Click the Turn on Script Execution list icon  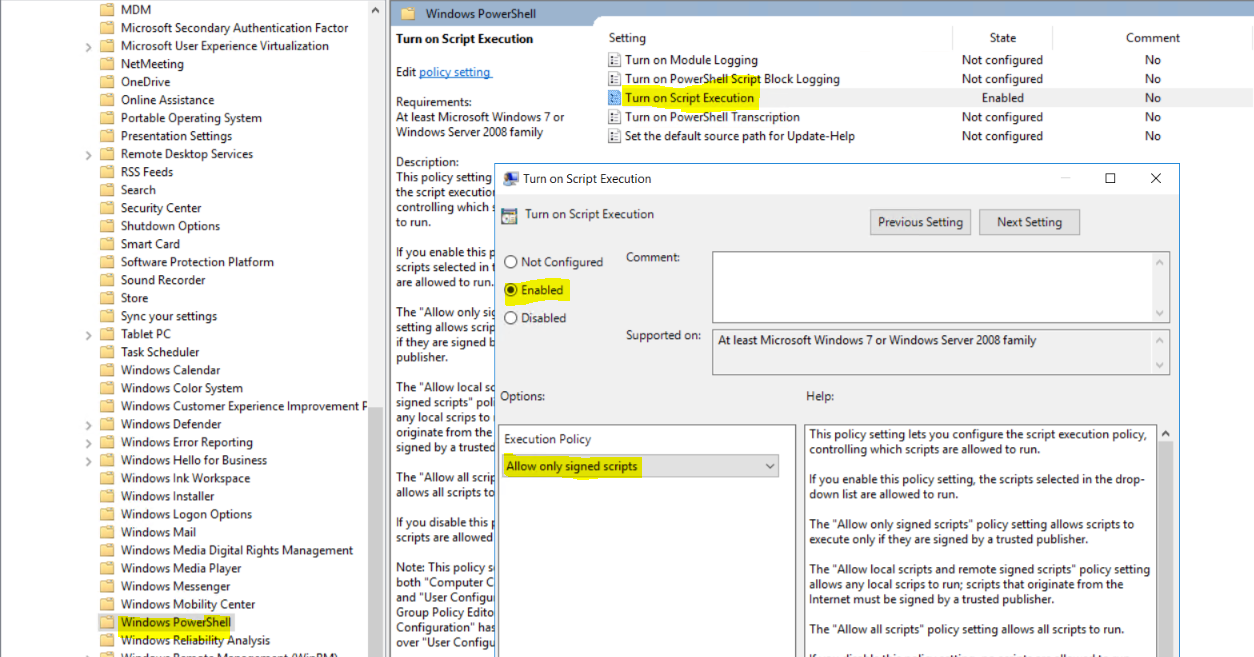pyautogui.click(x=615, y=98)
